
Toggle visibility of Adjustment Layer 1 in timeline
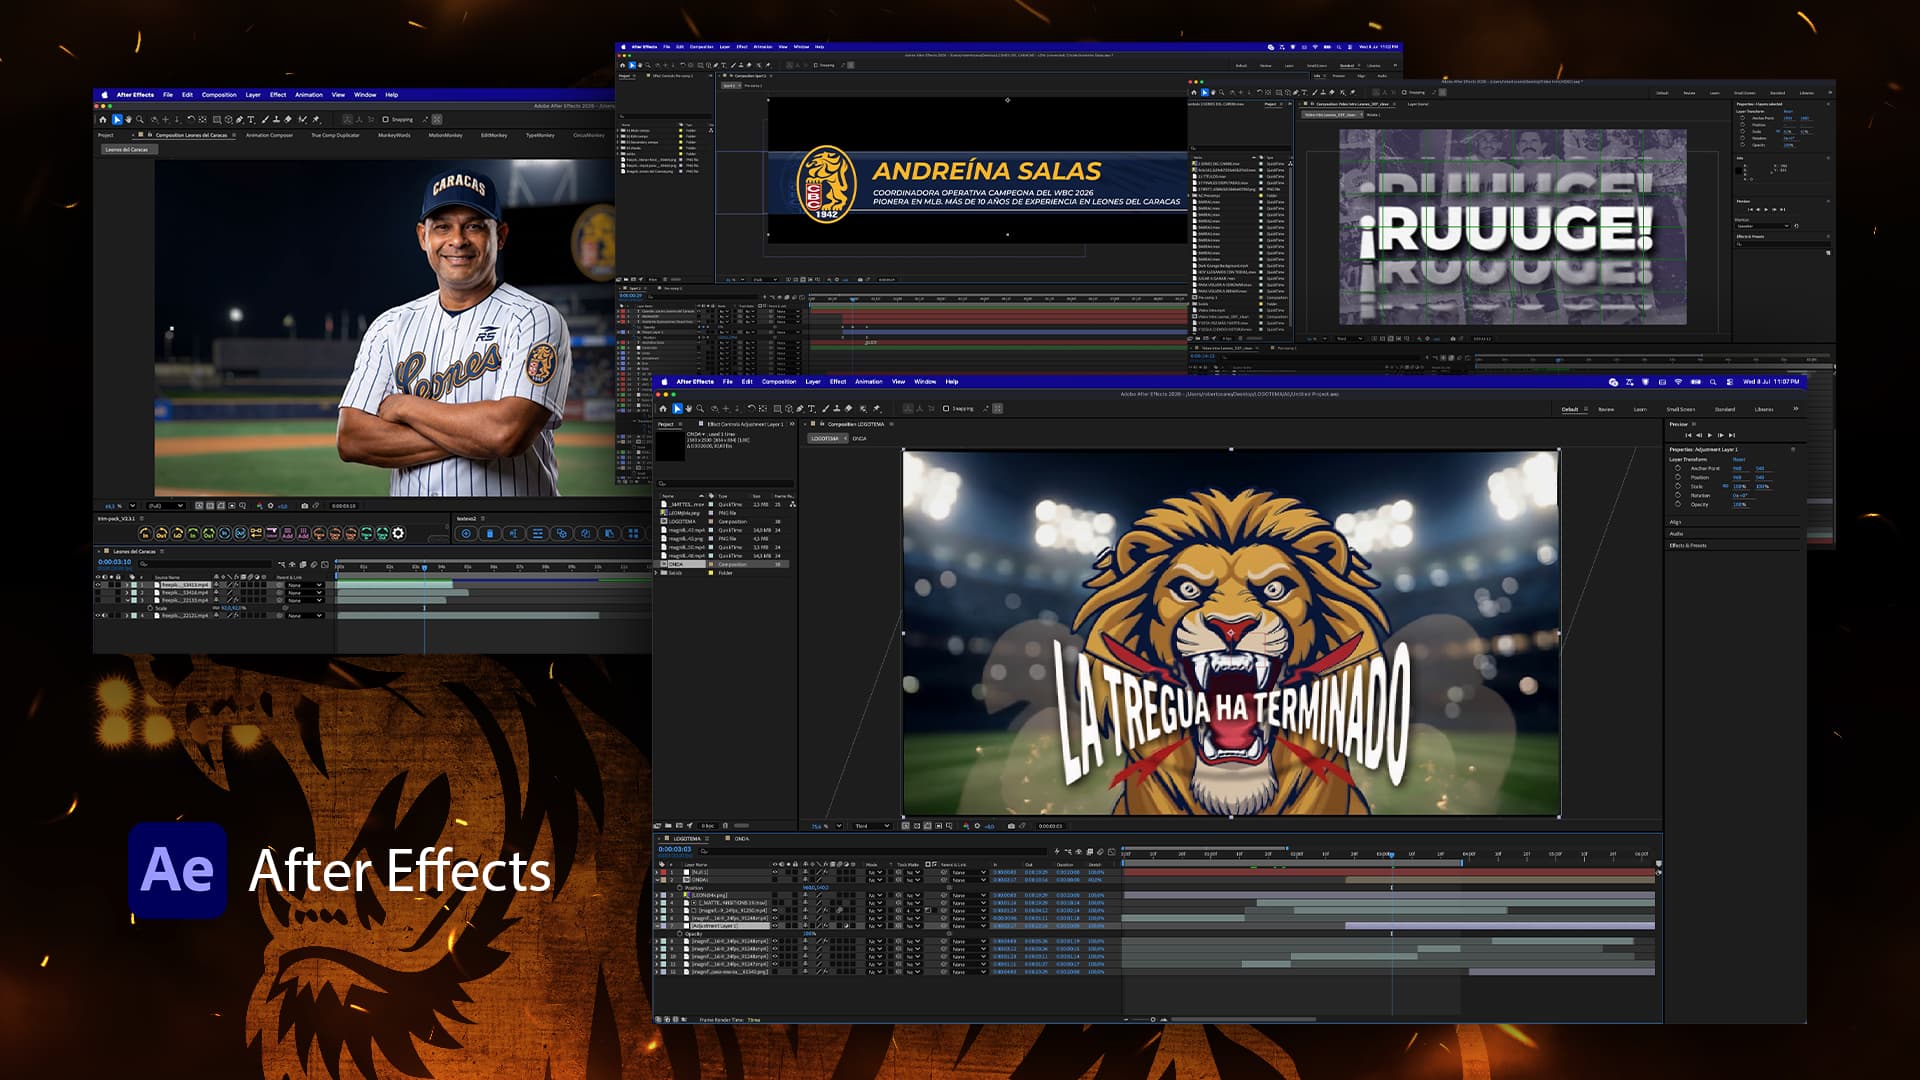[775, 926]
